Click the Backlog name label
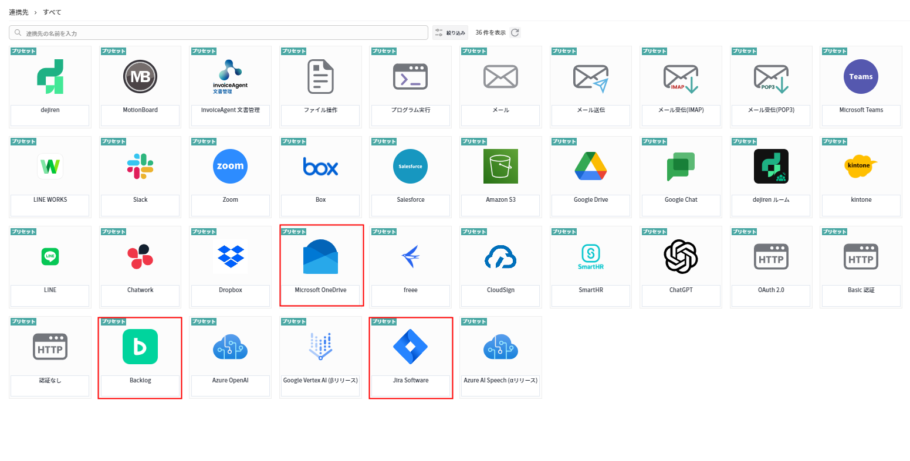The image size is (910, 461). click(x=140, y=380)
